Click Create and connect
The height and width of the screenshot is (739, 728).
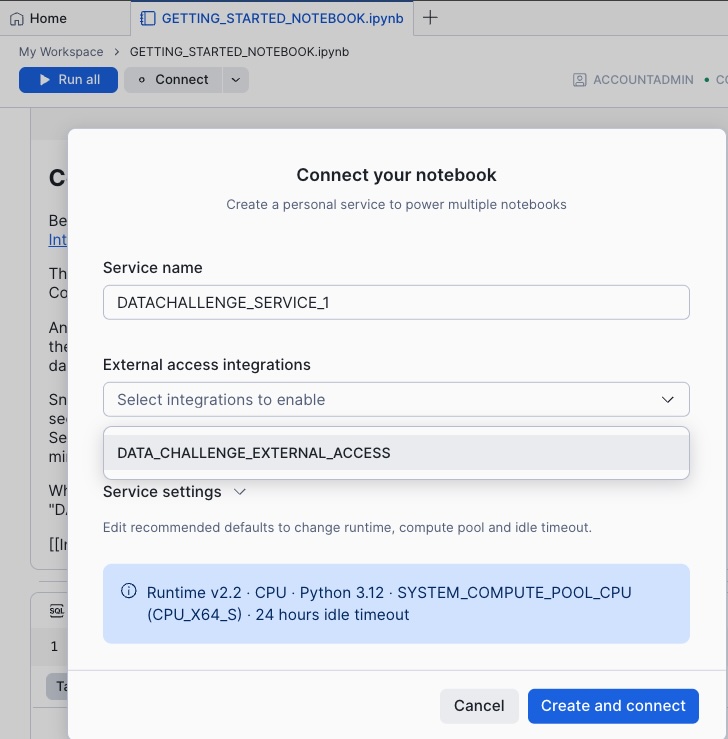pyautogui.click(x=613, y=705)
